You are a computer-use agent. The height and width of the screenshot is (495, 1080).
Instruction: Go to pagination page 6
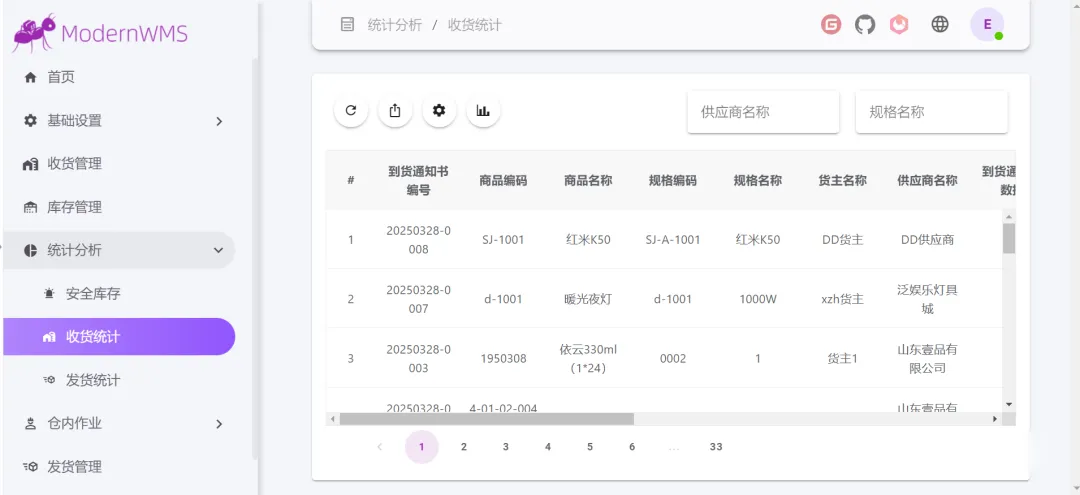coord(632,447)
